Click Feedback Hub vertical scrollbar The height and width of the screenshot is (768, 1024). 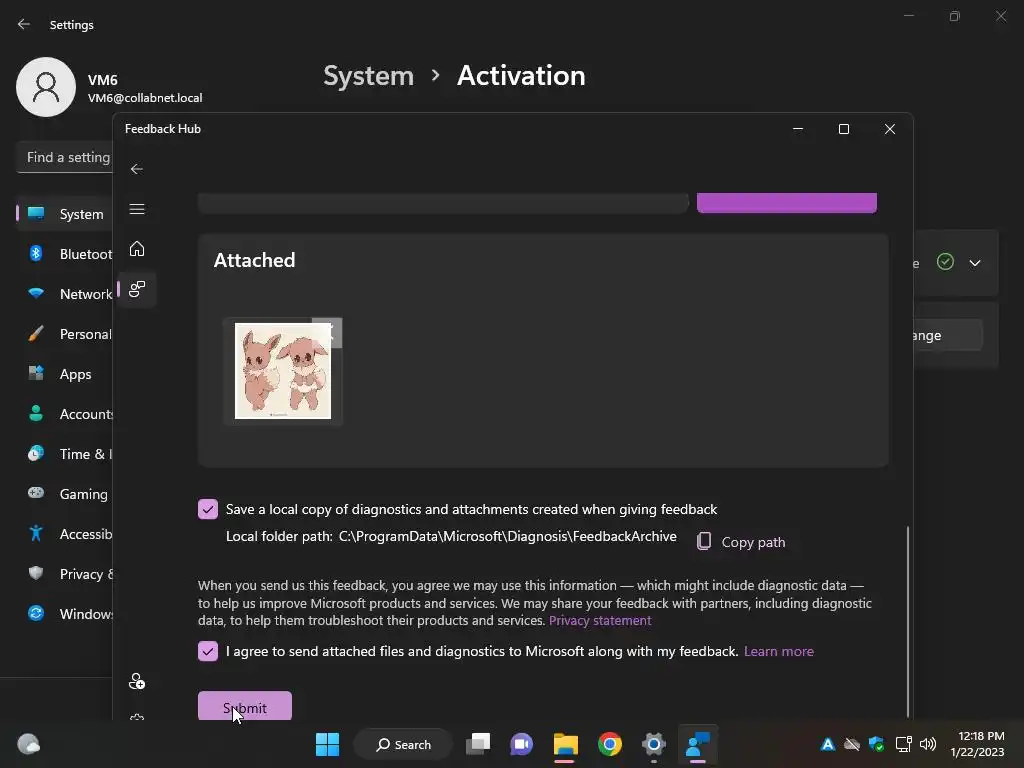click(907, 620)
